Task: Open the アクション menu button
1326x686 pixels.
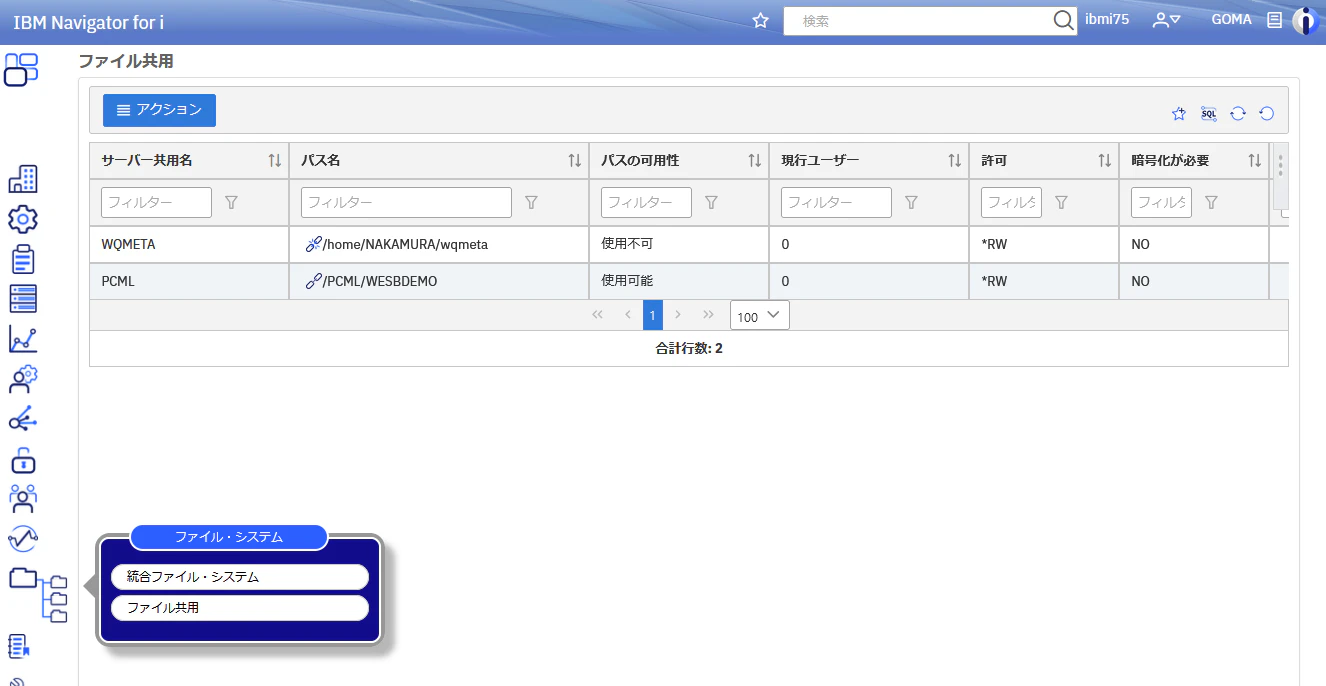Action: click(159, 110)
